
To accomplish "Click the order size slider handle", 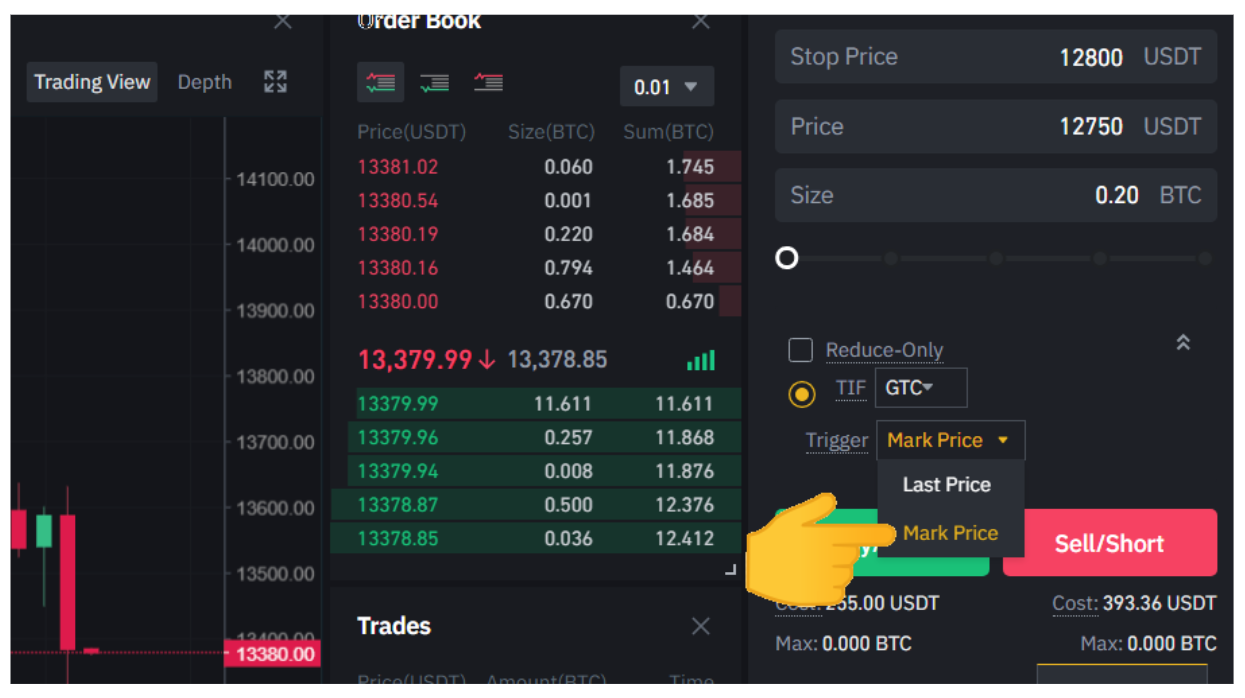I will click(787, 259).
